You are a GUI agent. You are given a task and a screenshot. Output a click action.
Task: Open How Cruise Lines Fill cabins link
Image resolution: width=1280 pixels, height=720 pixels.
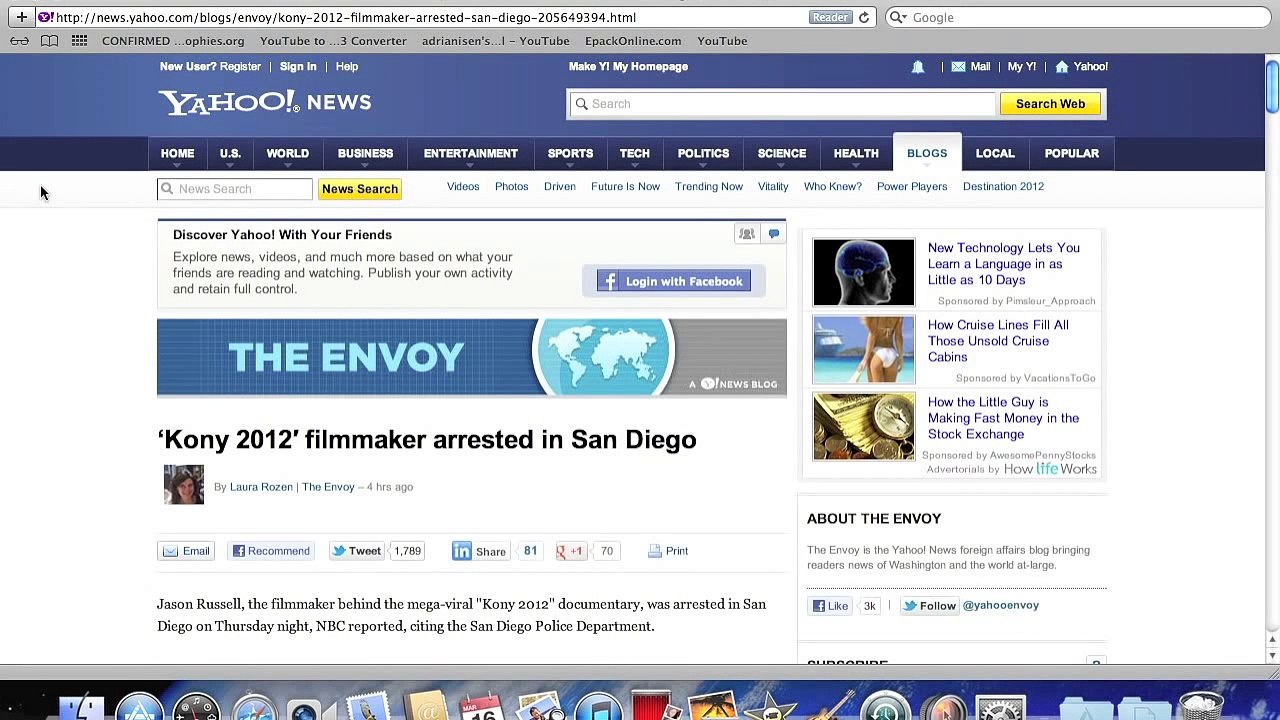998,341
